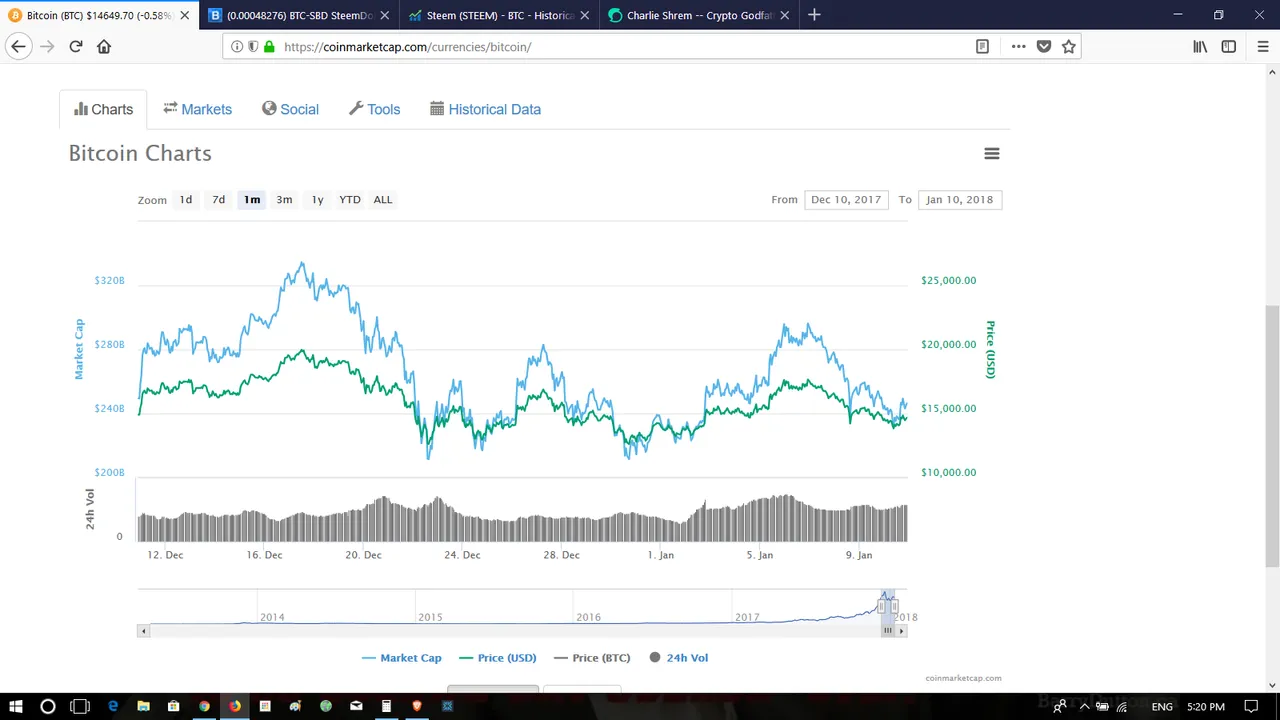
Task: Open File Explorer from taskbar
Action: pyautogui.click(x=143, y=706)
